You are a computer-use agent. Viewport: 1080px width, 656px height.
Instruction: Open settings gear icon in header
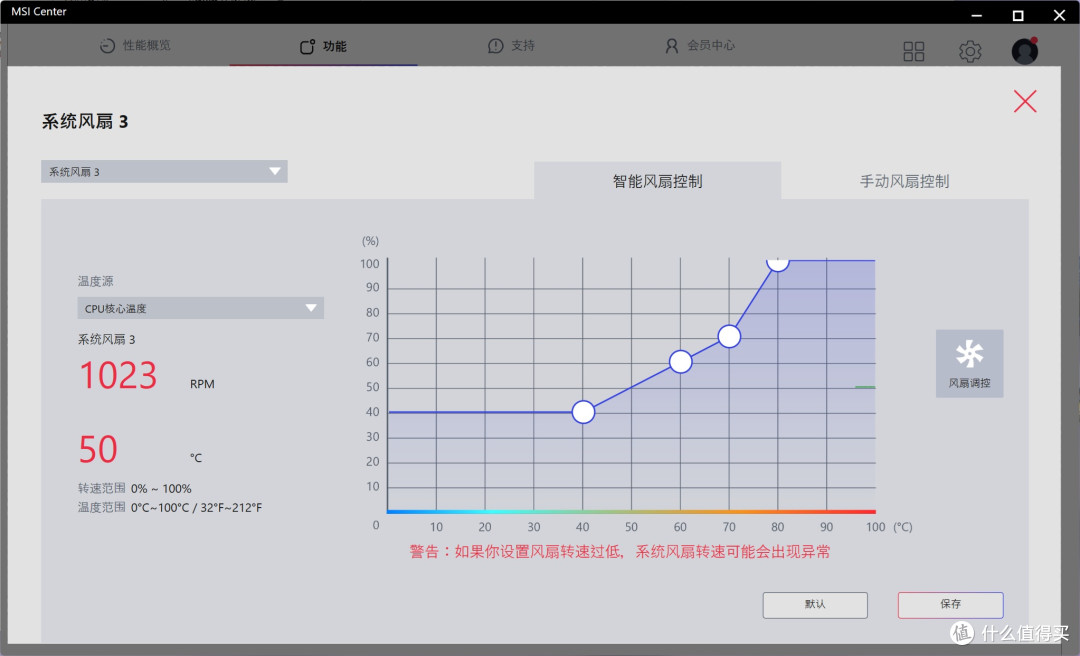pyautogui.click(x=970, y=51)
